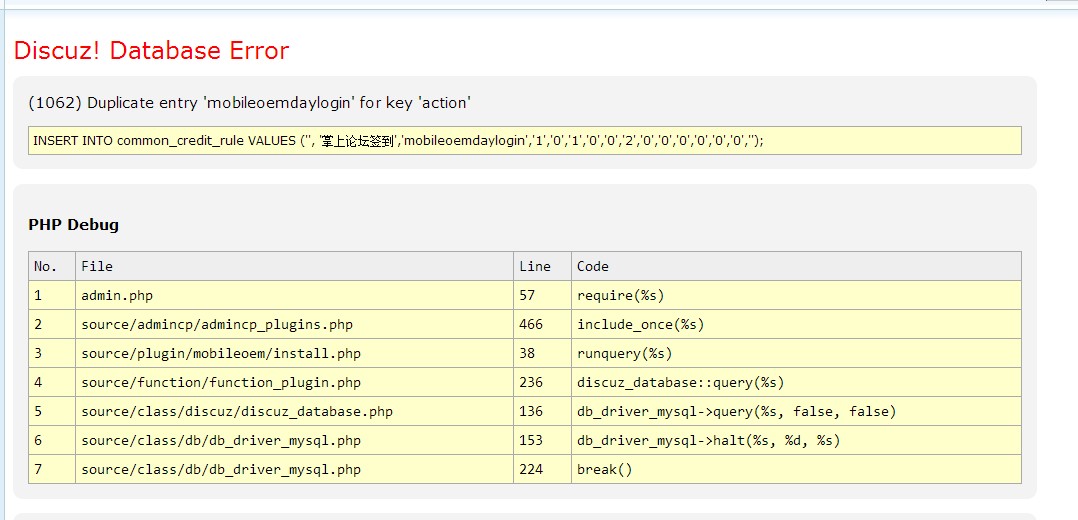1078x520 pixels.
Task: Click line number 38
Action: [x=542, y=354]
